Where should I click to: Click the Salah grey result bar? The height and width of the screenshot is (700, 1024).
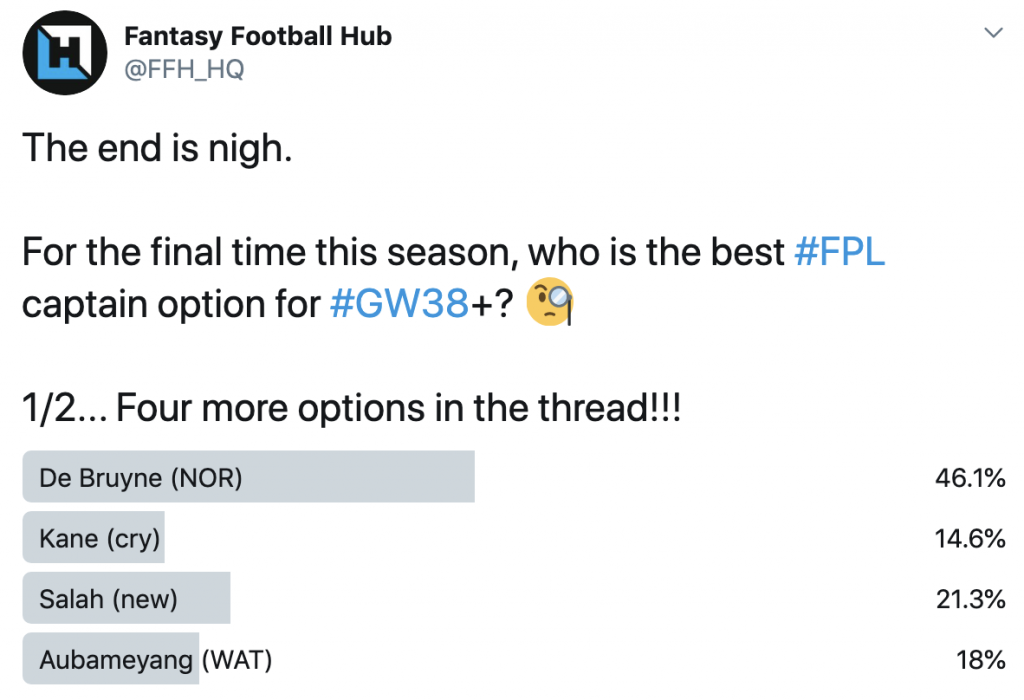[x=126, y=597]
